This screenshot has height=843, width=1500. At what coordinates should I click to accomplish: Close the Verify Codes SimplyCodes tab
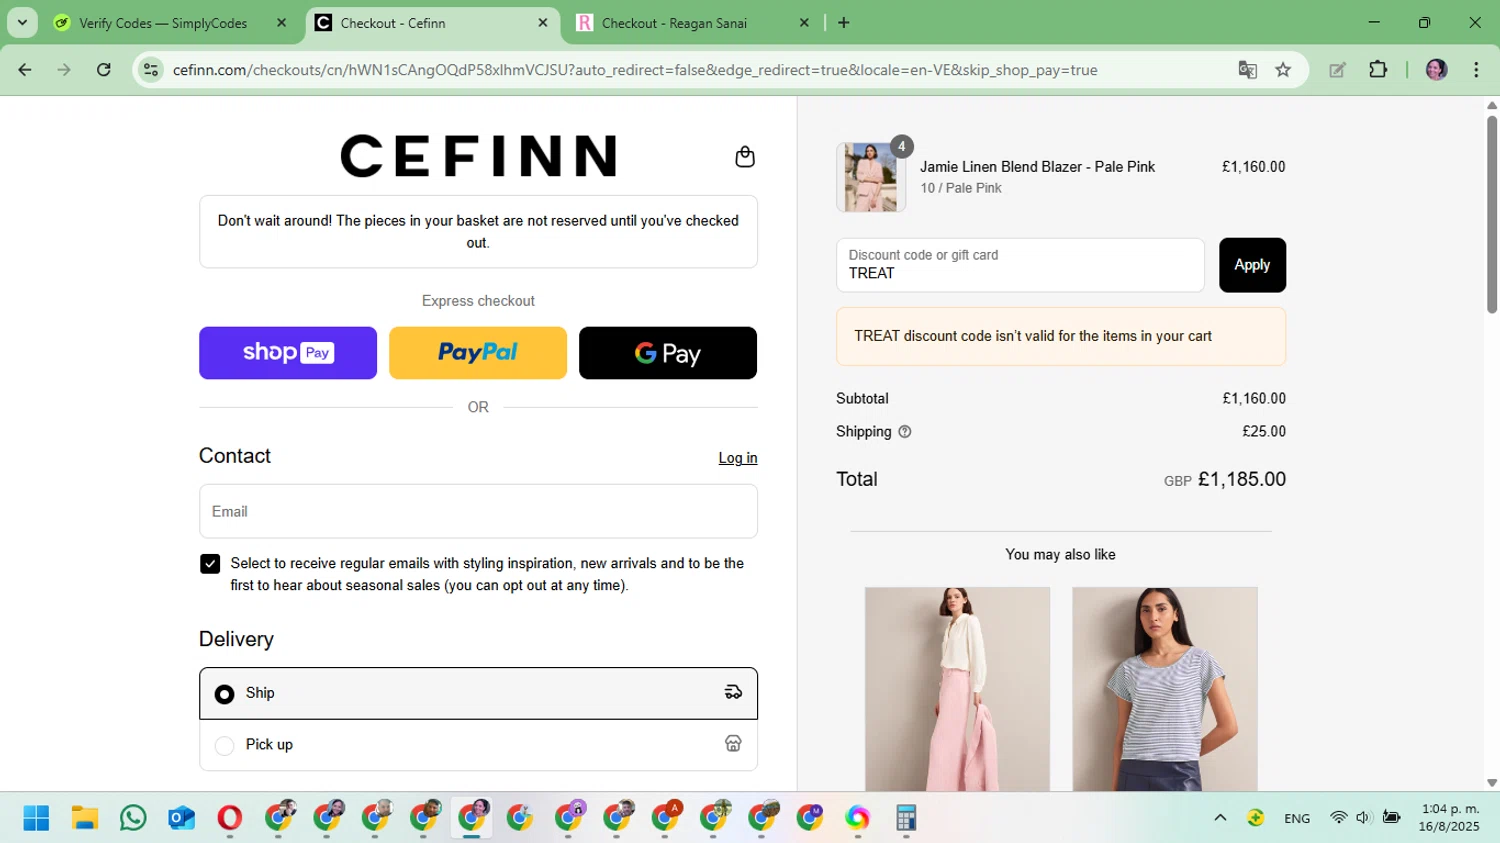(x=281, y=23)
